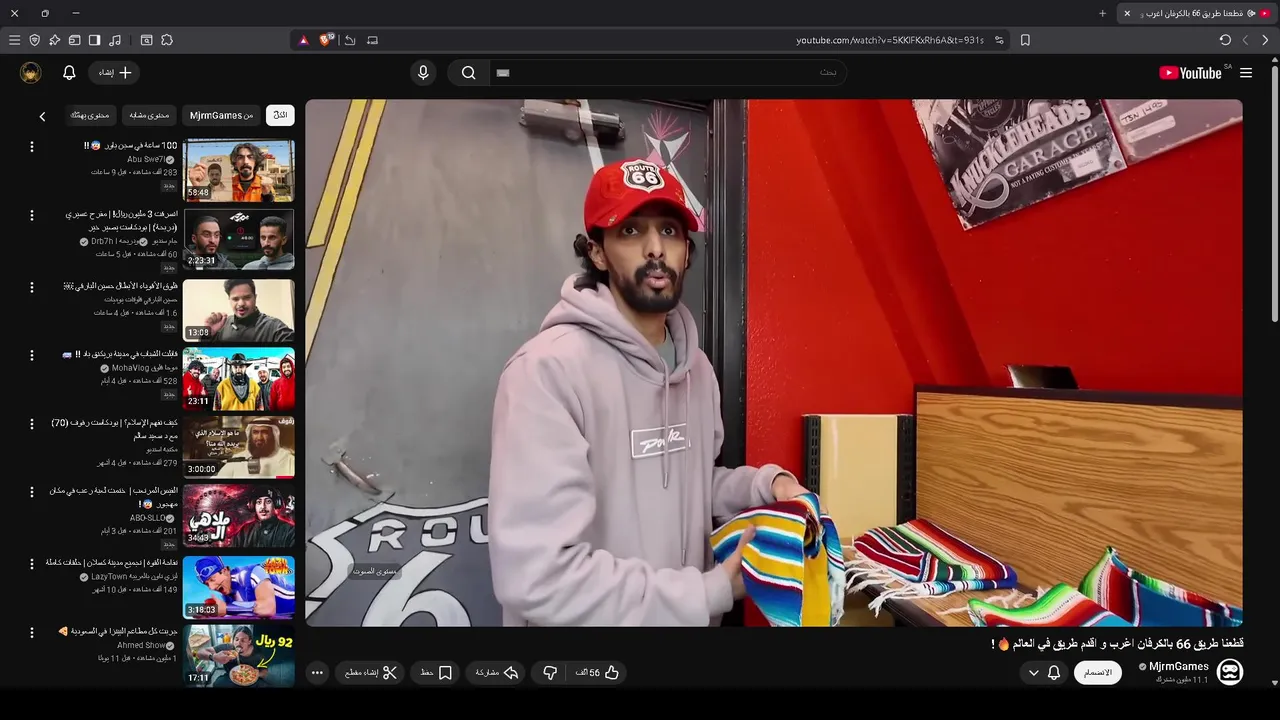Click the create (إنشاء) button
The image size is (1280, 720).
click(x=115, y=73)
